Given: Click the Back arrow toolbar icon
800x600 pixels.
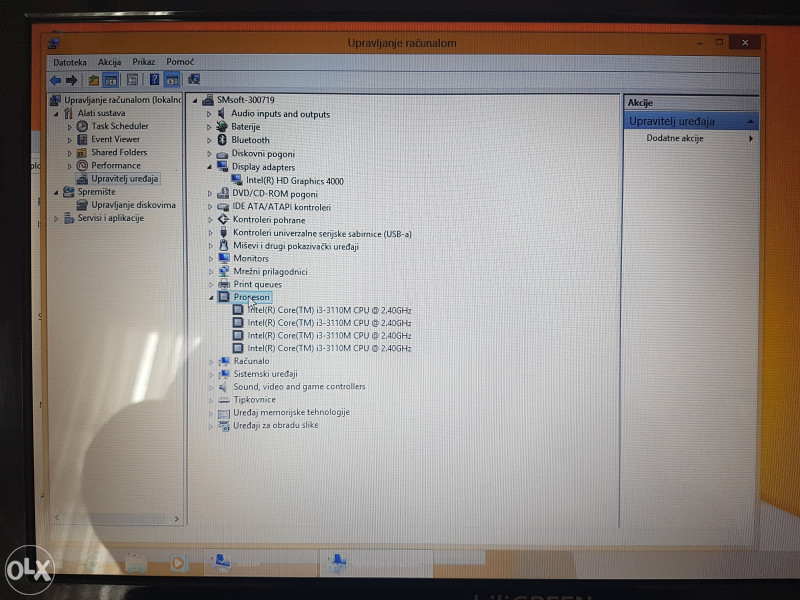Looking at the screenshot, I should click(x=56, y=80).
